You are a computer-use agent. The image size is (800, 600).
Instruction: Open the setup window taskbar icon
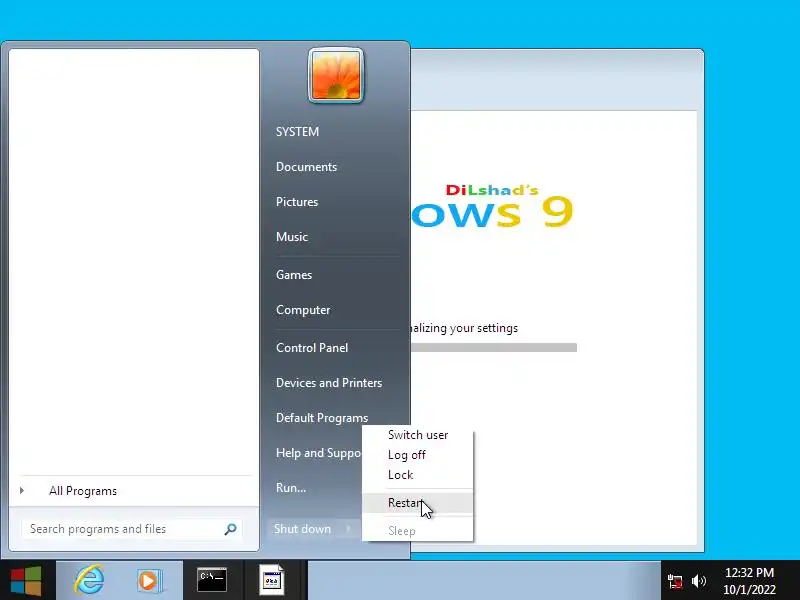tap(271, 580)
